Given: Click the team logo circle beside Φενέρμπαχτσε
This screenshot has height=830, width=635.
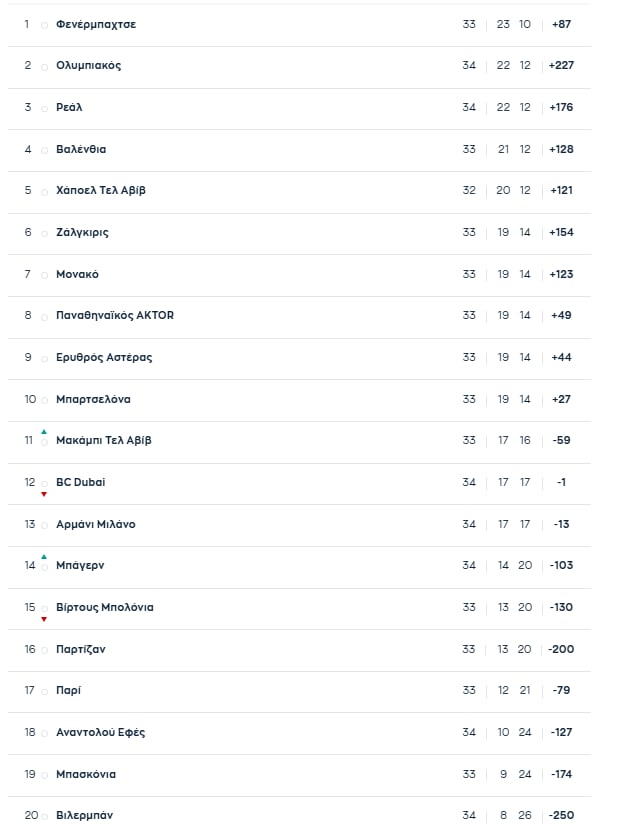Looking at the screenshot, I should pos(44,25).
